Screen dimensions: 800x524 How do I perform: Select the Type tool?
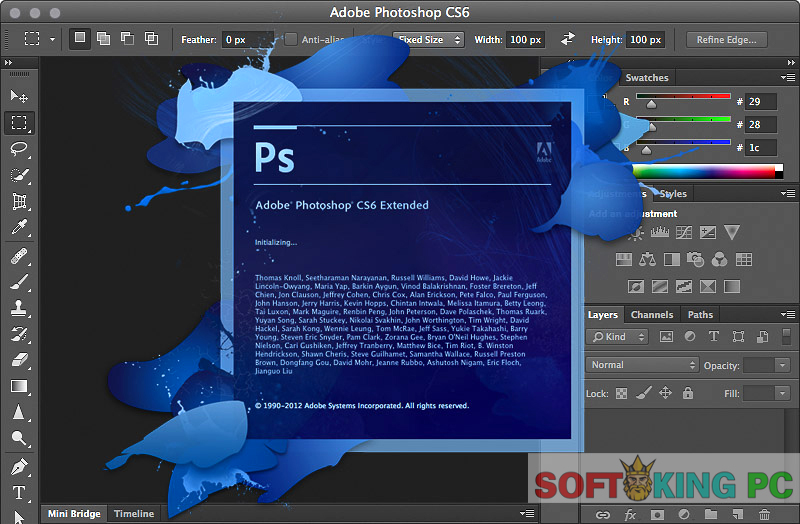(19, 493)
